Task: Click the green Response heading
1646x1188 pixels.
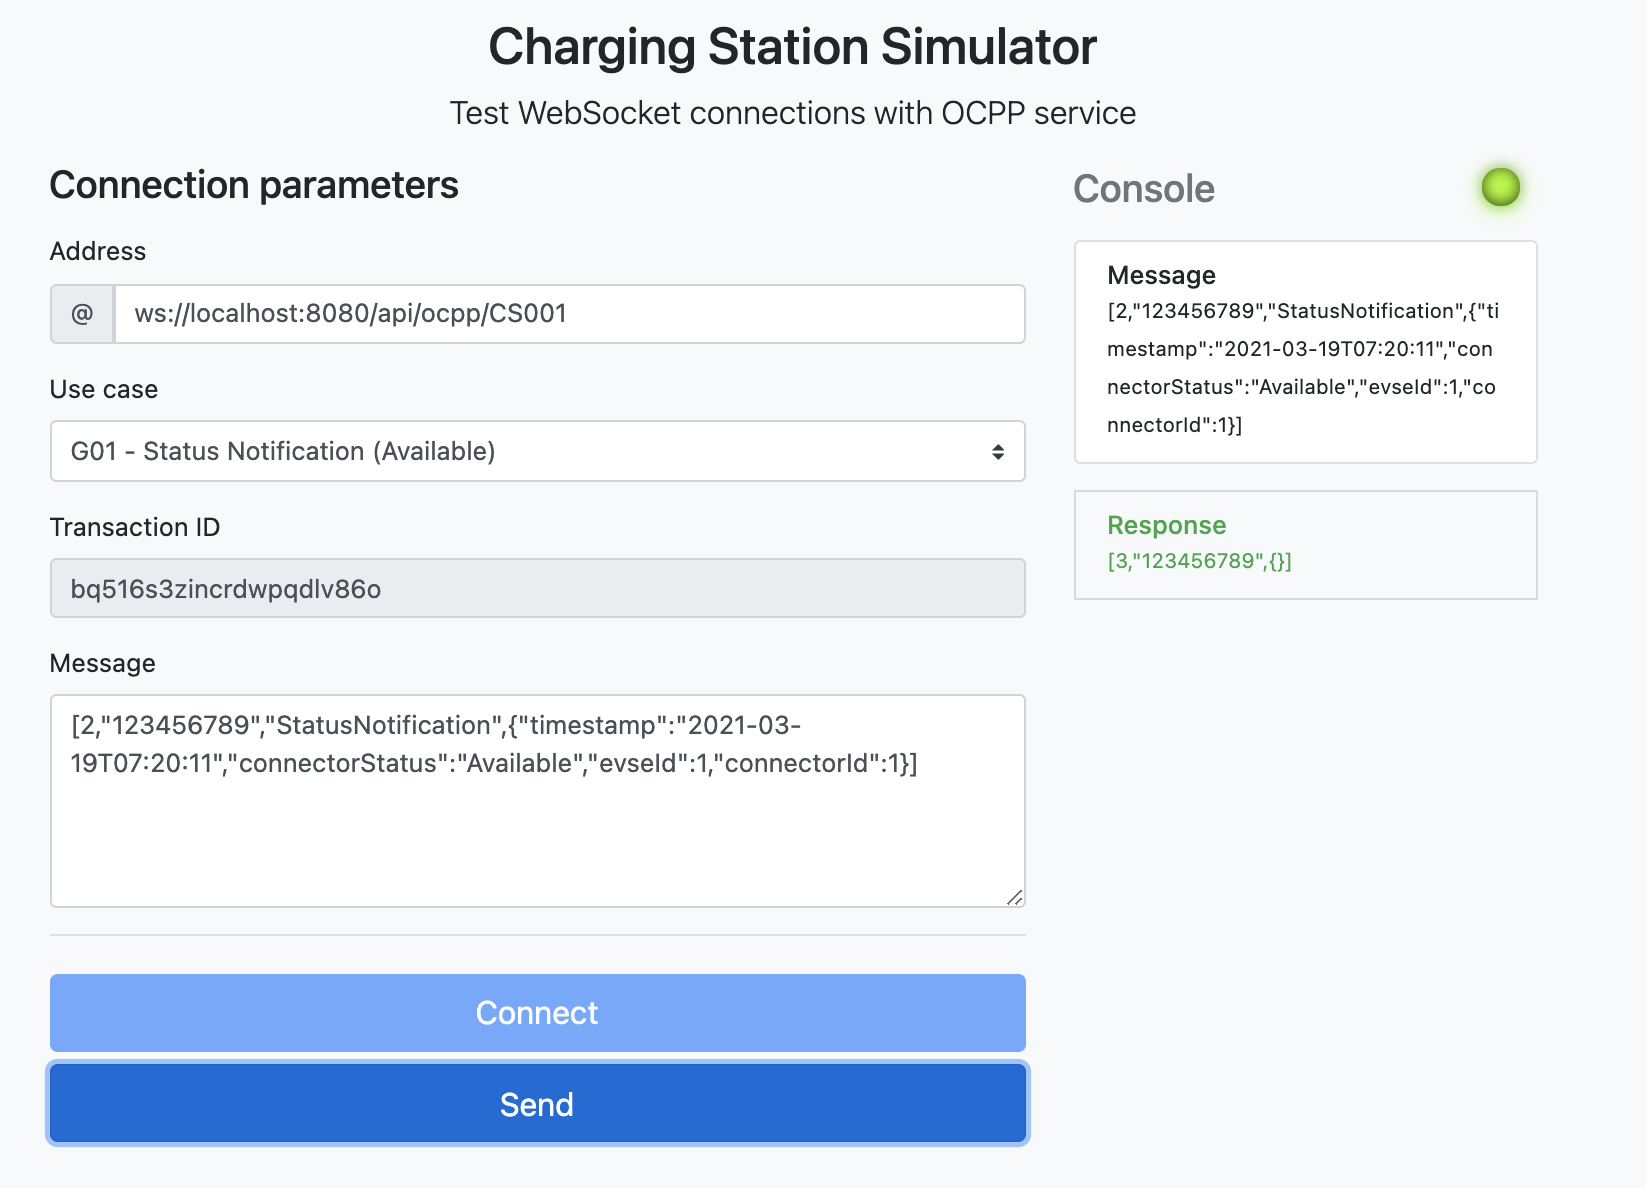Action: pyautogui.click(x=1166, y=525)
